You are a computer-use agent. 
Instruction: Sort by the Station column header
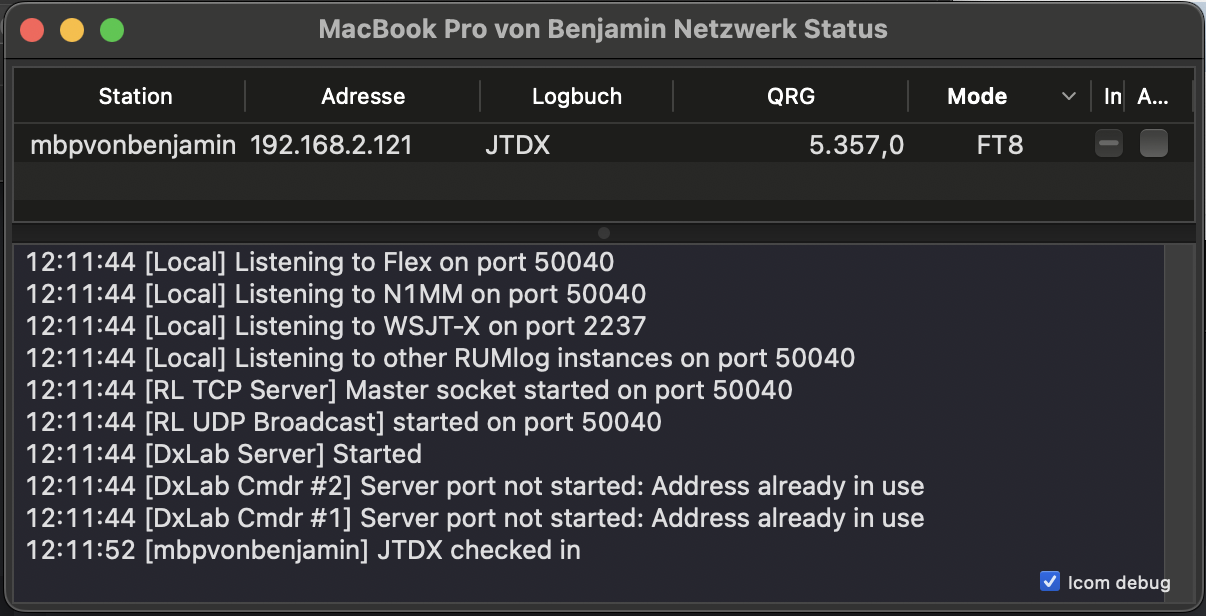[x=135, y=96]
